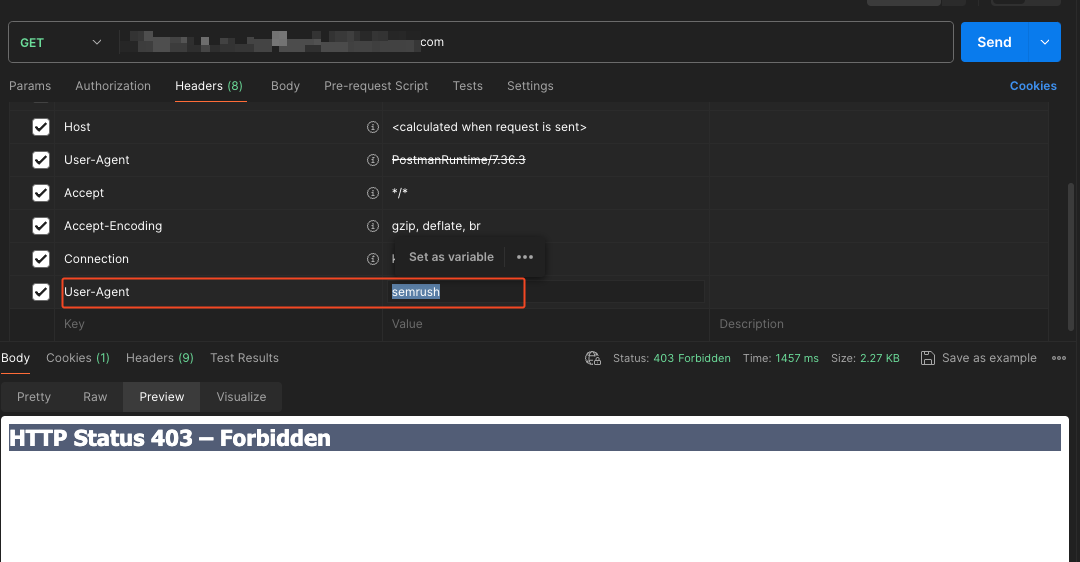Uncheck the Host header checkbox
Image resolution: width=1080 pixels, height=562 pixels.
41,127
